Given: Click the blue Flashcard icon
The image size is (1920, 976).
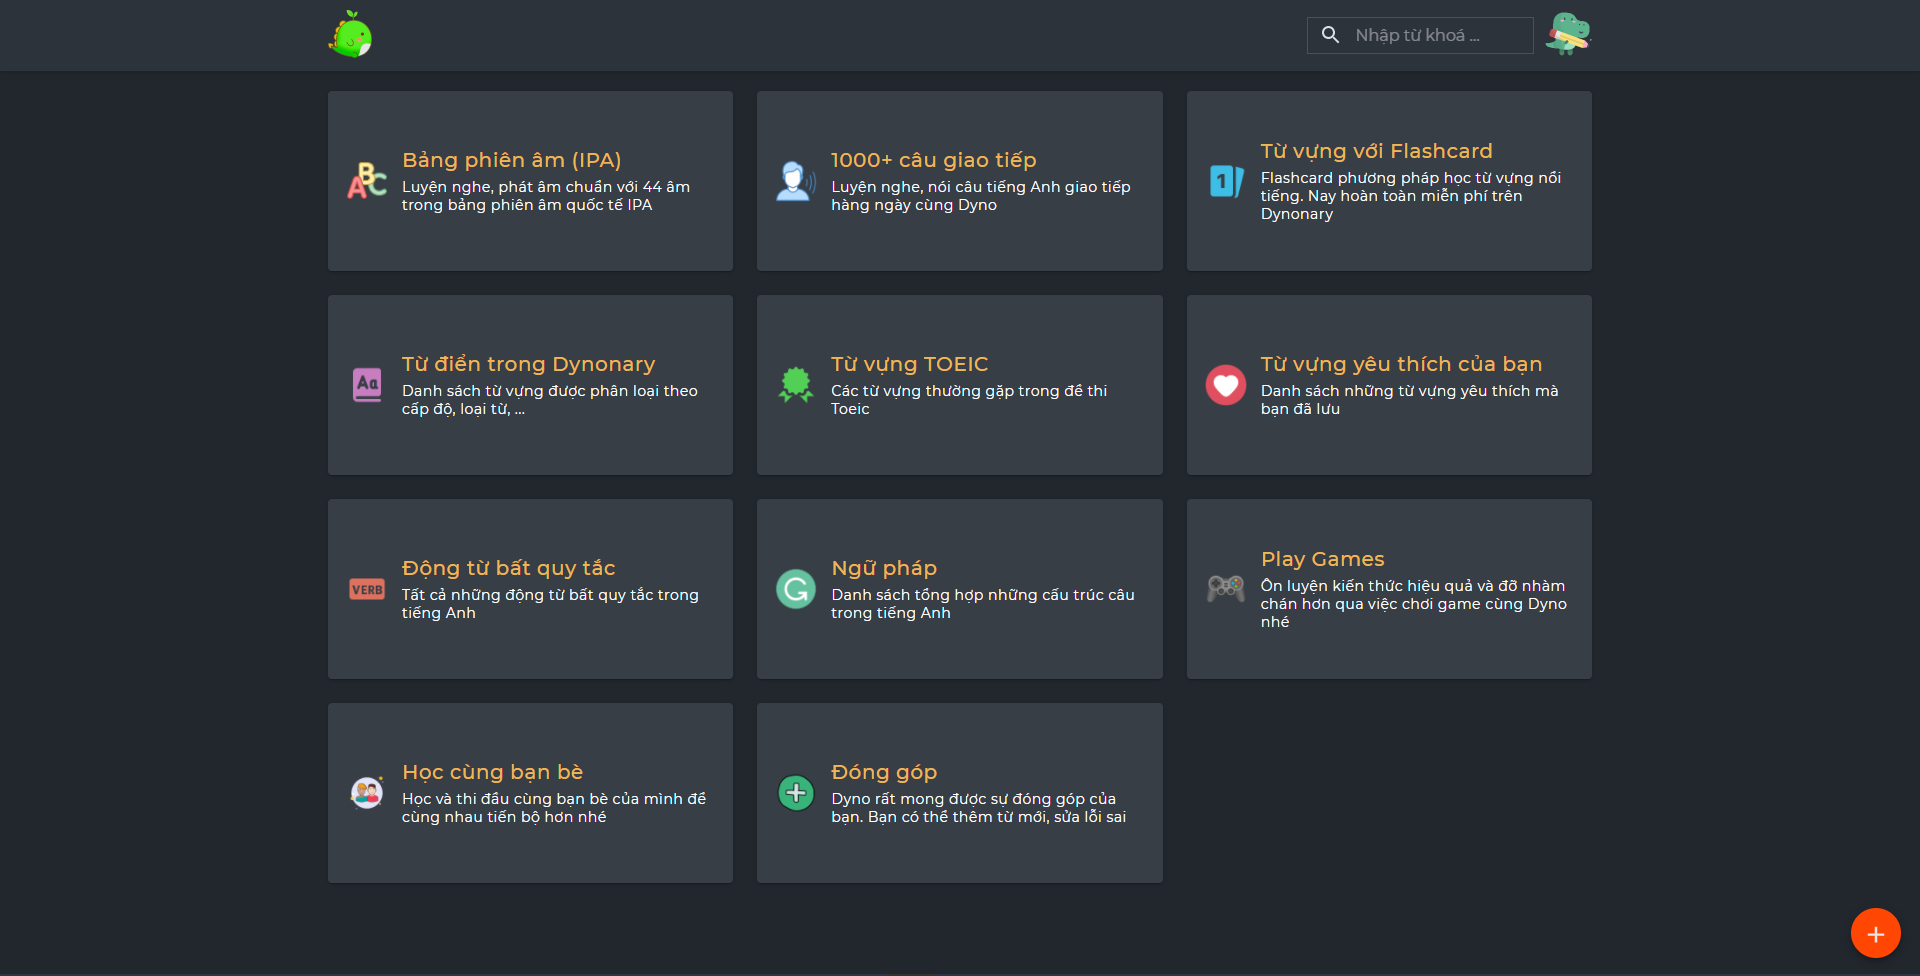Looking at the screenshot, I should click(x=1226, y=181).
